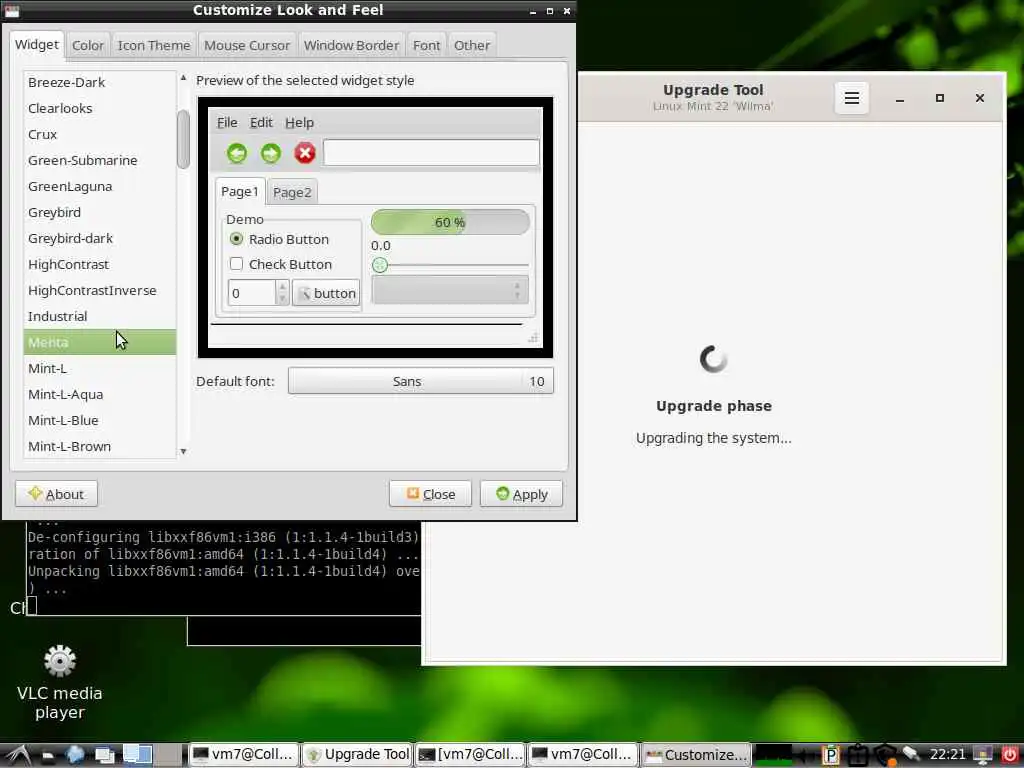Click the green forward arrow in preview
This screenshot has height=768, width=1024.
[x=270, y=153]
